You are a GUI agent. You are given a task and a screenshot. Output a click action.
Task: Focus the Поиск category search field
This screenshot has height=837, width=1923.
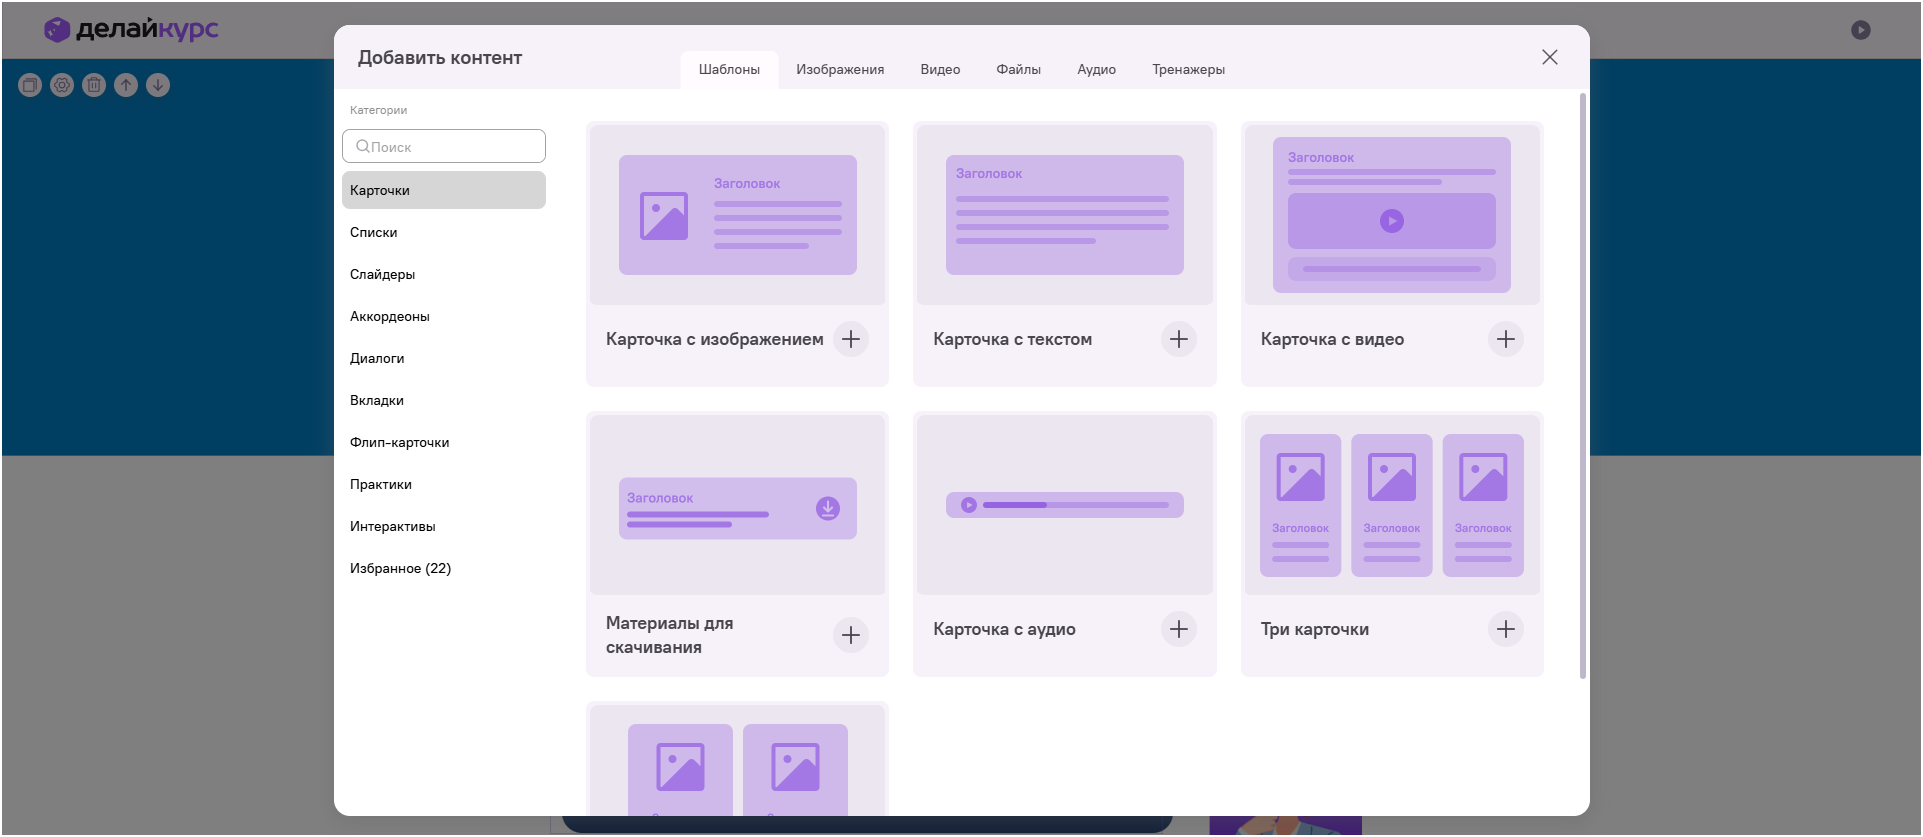point(444,146)
